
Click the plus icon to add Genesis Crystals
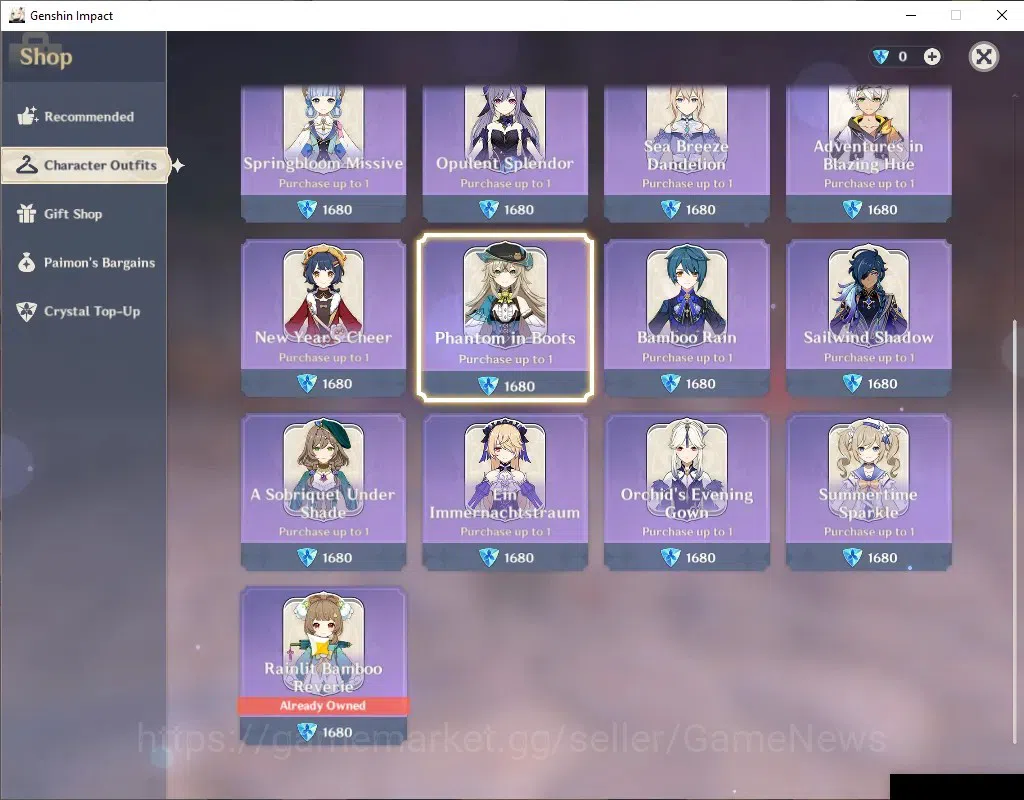coord(932,57)
